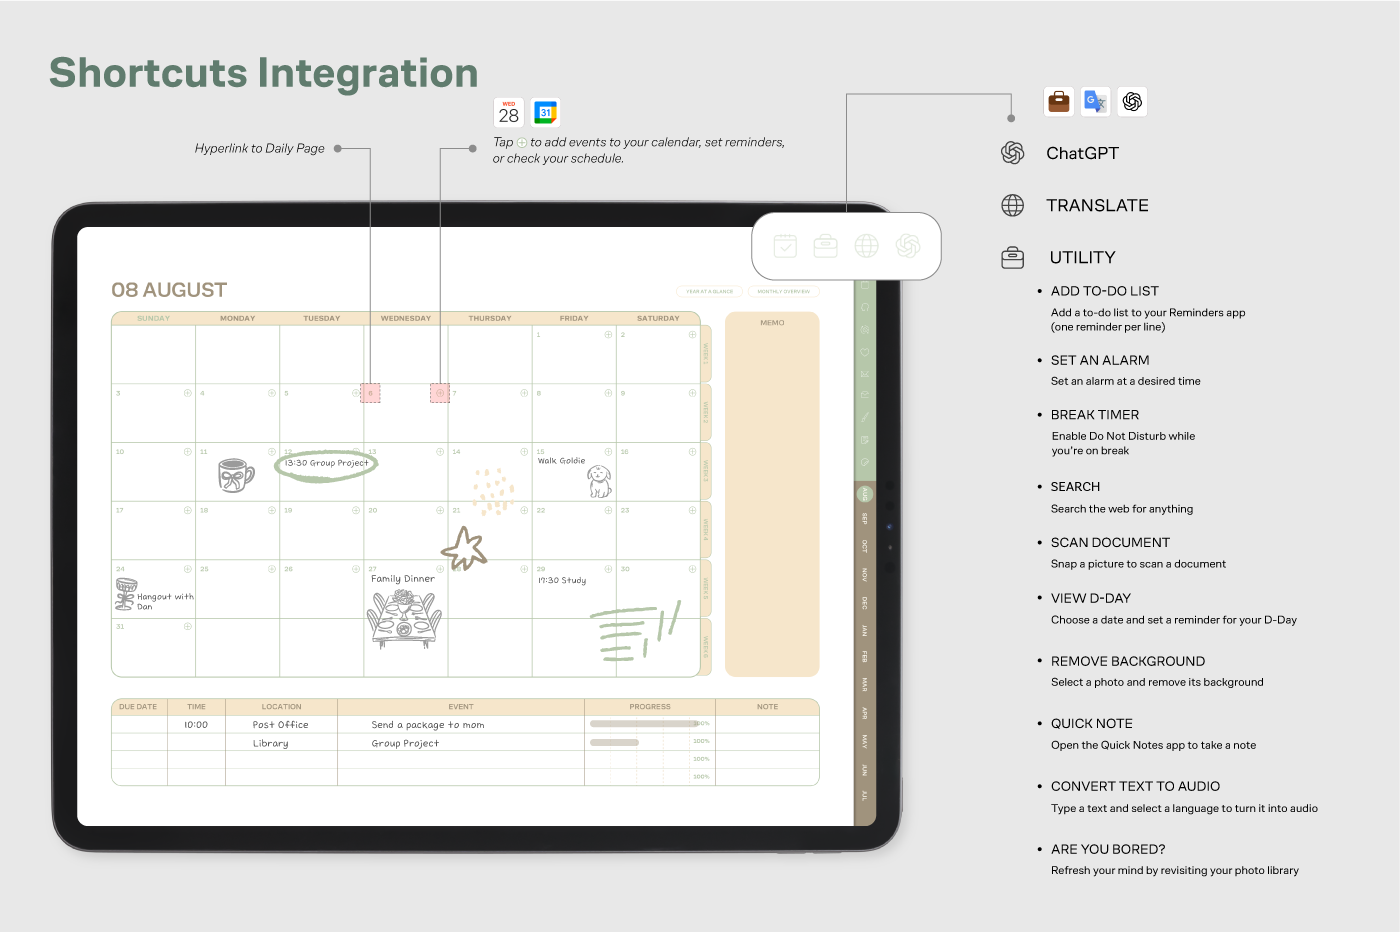Go to Monthly Overview page
Viewport: 1400px width, 932px height.
783,292
